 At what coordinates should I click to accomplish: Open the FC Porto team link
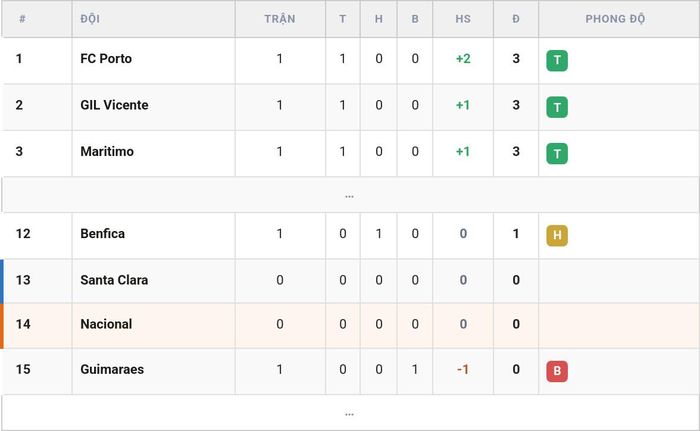pyautogui.click(x=106, y=59)
